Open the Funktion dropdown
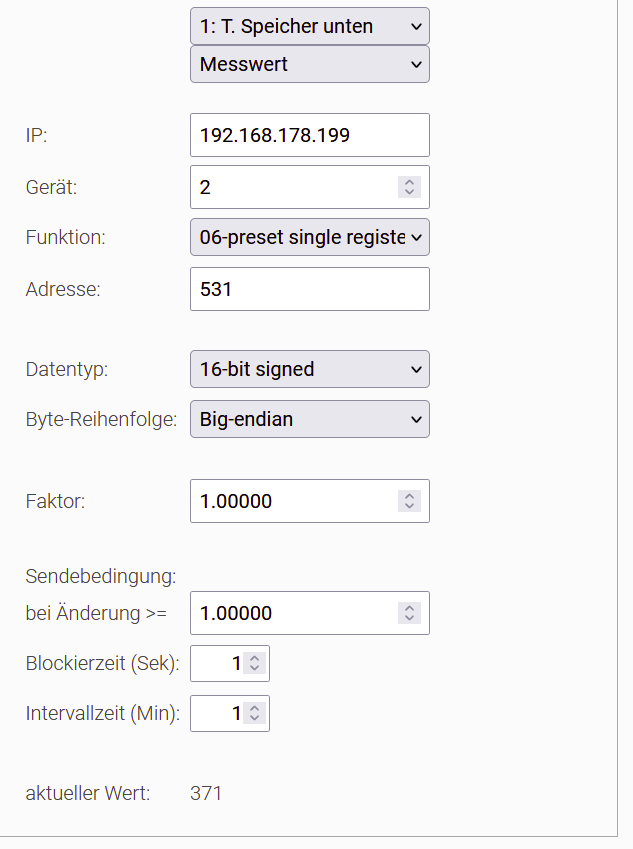633x849 pixels. pos(309,238)
